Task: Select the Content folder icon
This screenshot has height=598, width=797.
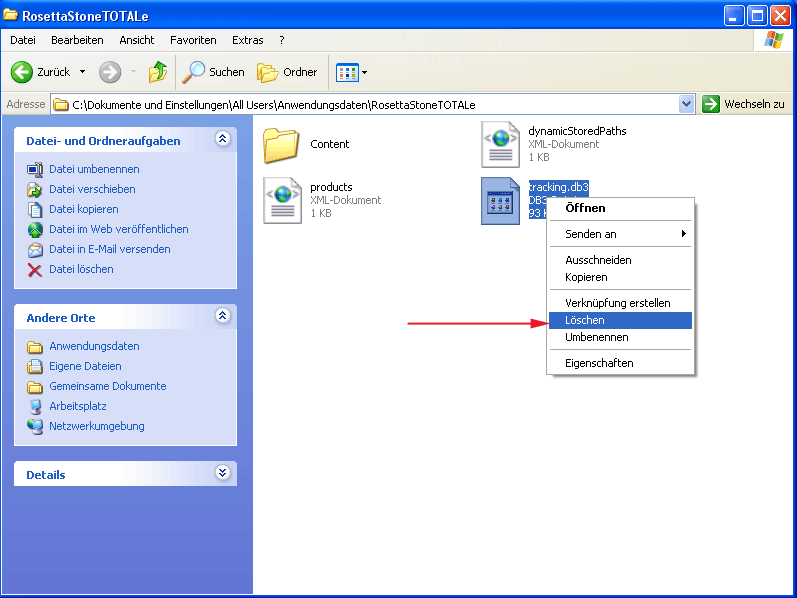Action: pos(282,144)
